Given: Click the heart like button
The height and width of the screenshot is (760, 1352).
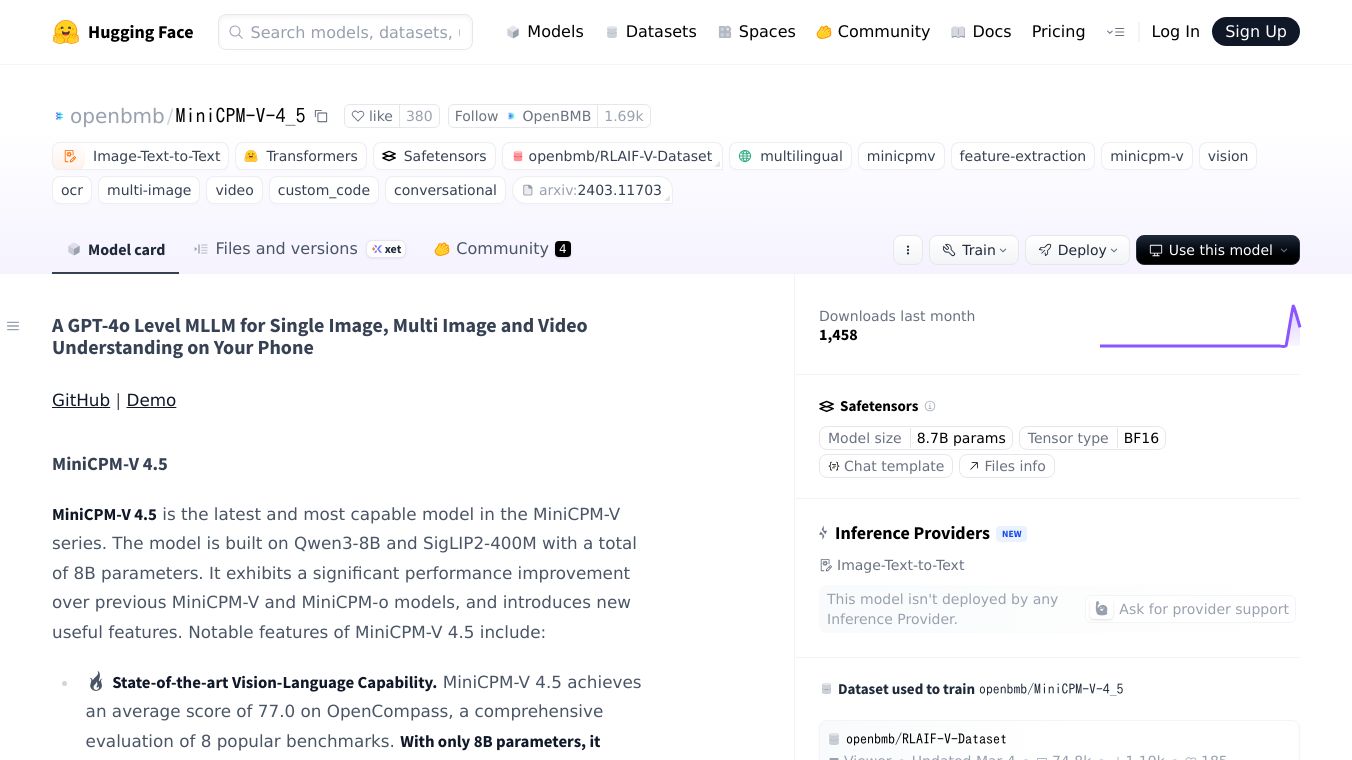Looking at the screenshot, I should click(x=371, y=116).
